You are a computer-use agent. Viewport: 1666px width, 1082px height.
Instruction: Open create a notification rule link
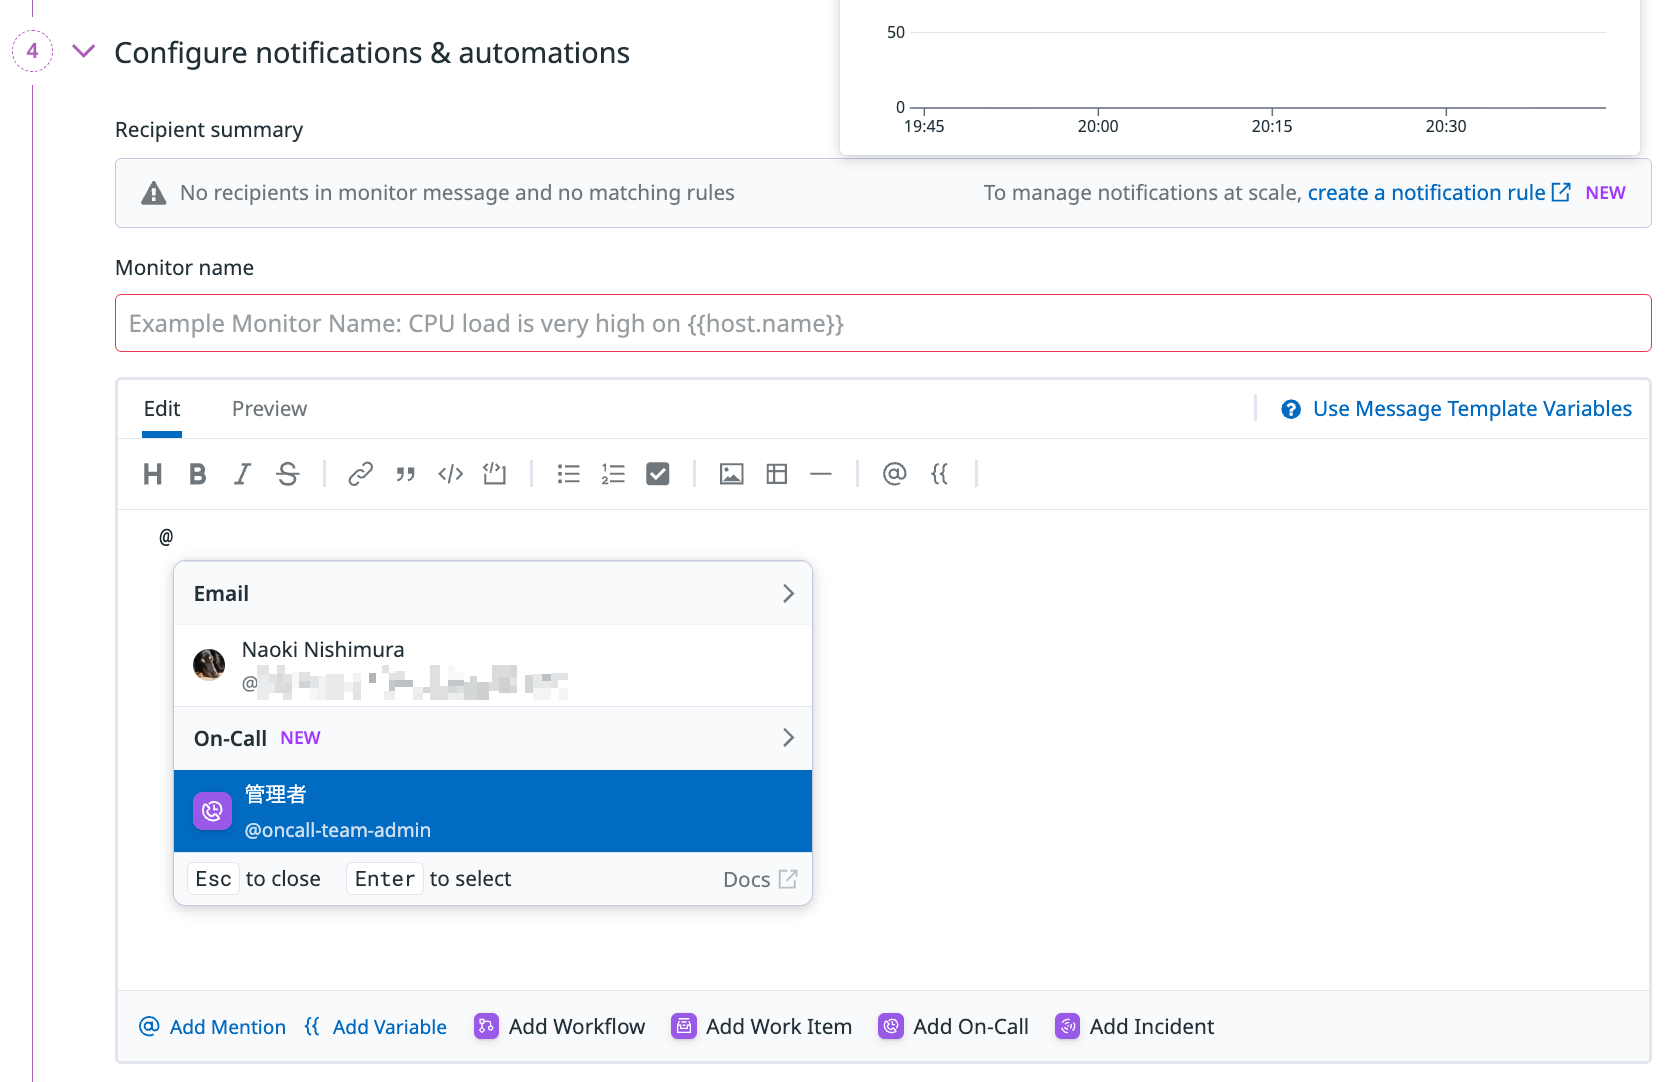click(1438, 193)
